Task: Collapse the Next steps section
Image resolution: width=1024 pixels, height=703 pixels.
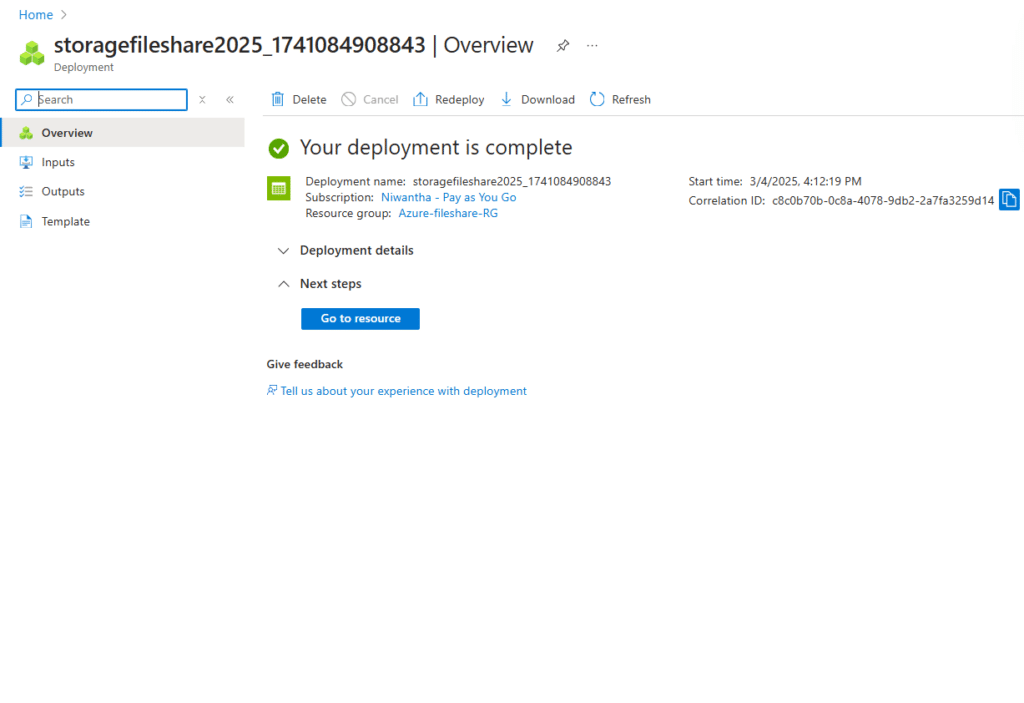Action: (x=283, y=284)
